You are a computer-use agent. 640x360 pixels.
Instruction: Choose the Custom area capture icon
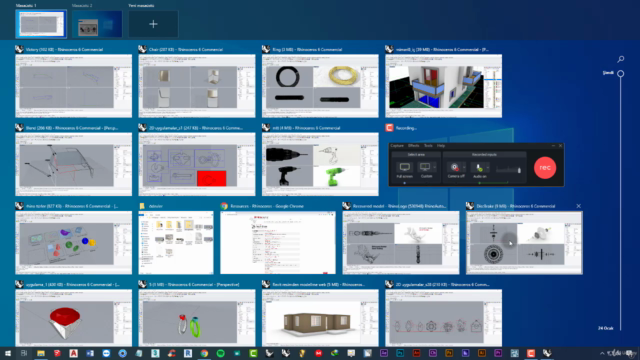tap(425, 167)
